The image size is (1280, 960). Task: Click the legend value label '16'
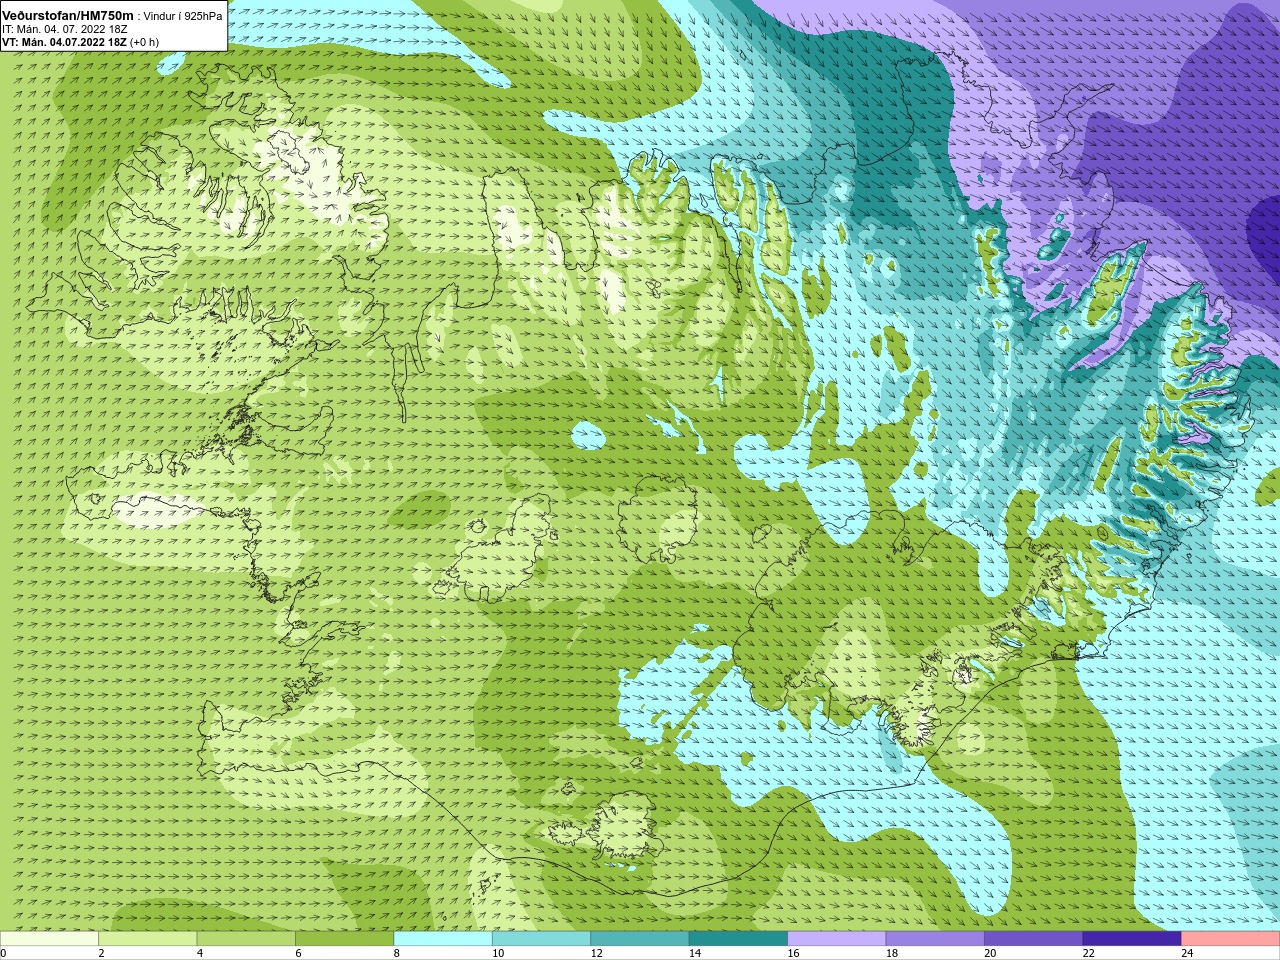coord(793,953)
